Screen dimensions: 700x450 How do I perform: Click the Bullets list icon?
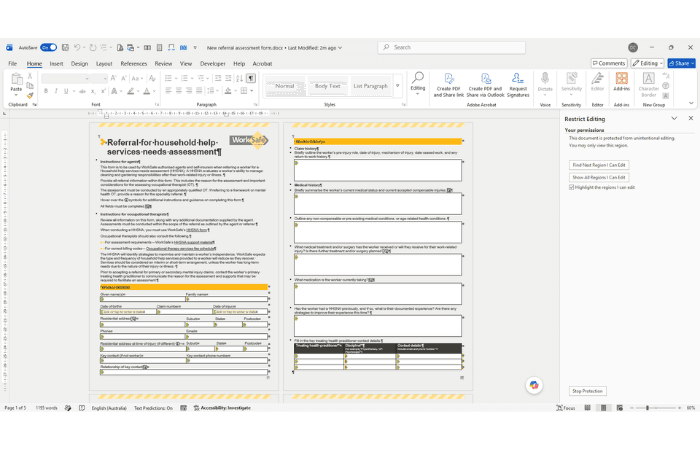(168, 78)
